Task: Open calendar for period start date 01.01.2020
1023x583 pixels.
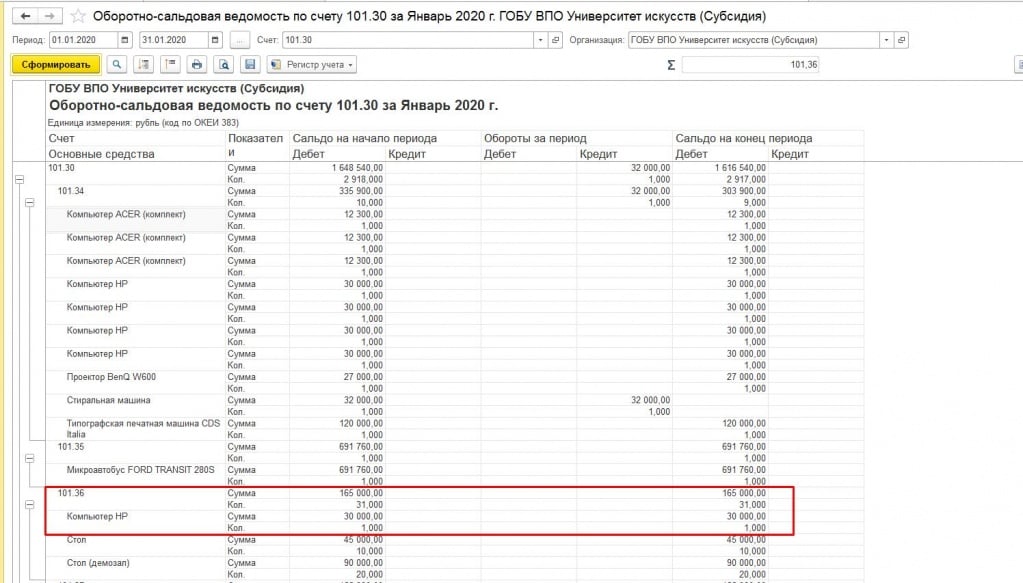Action: (x=125, y=40)
